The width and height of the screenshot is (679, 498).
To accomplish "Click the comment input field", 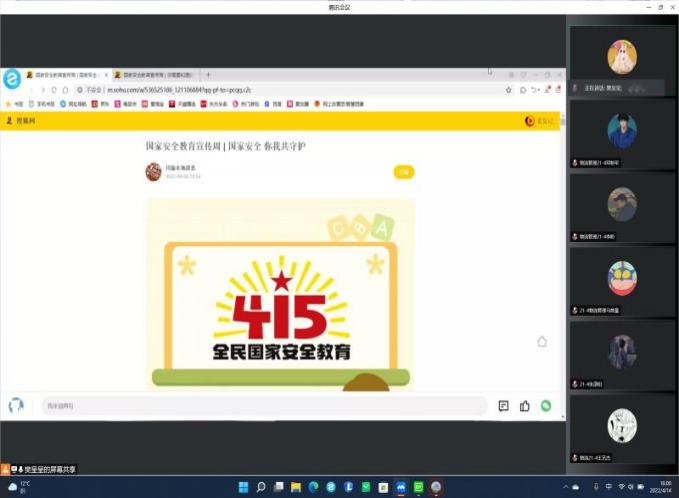I will (x=260, y=406).
